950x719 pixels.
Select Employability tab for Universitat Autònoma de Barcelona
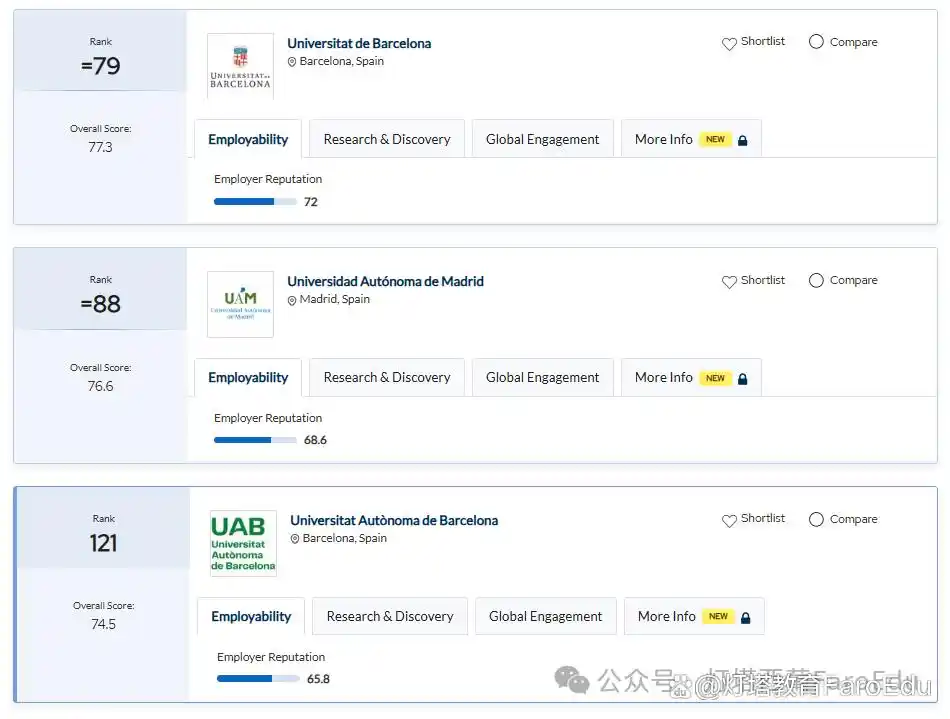251,617
